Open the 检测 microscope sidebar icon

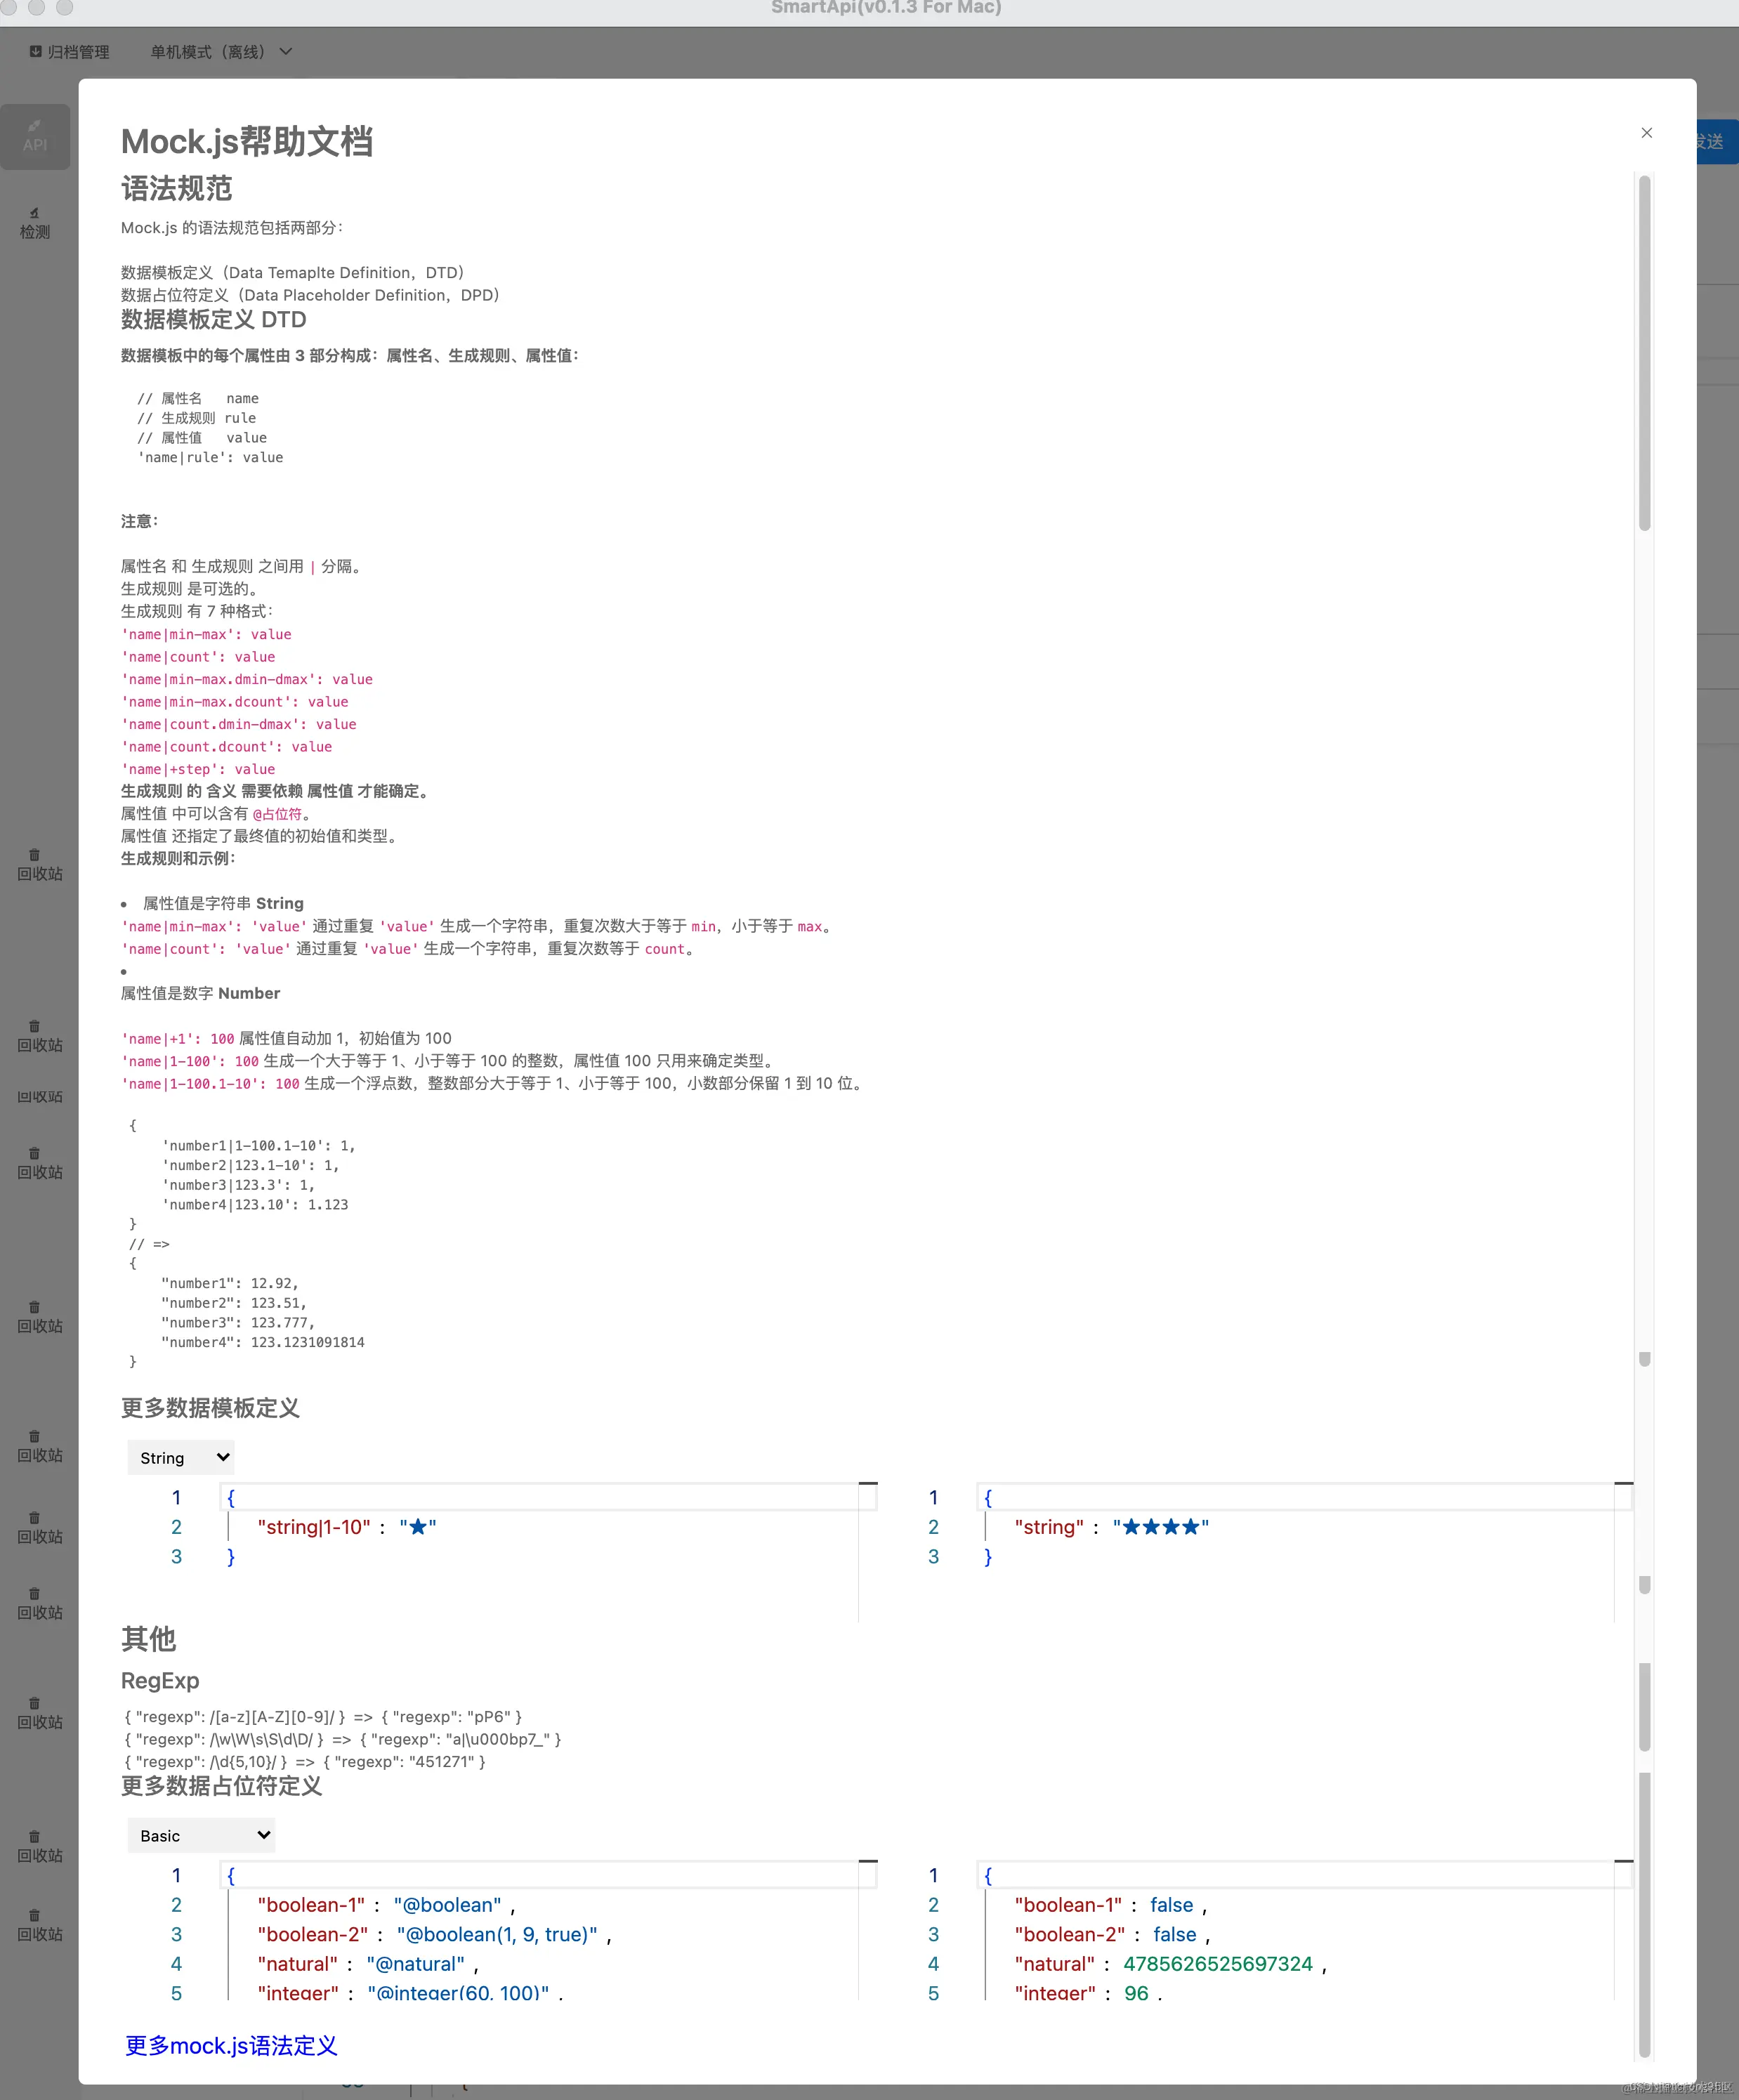34,213
